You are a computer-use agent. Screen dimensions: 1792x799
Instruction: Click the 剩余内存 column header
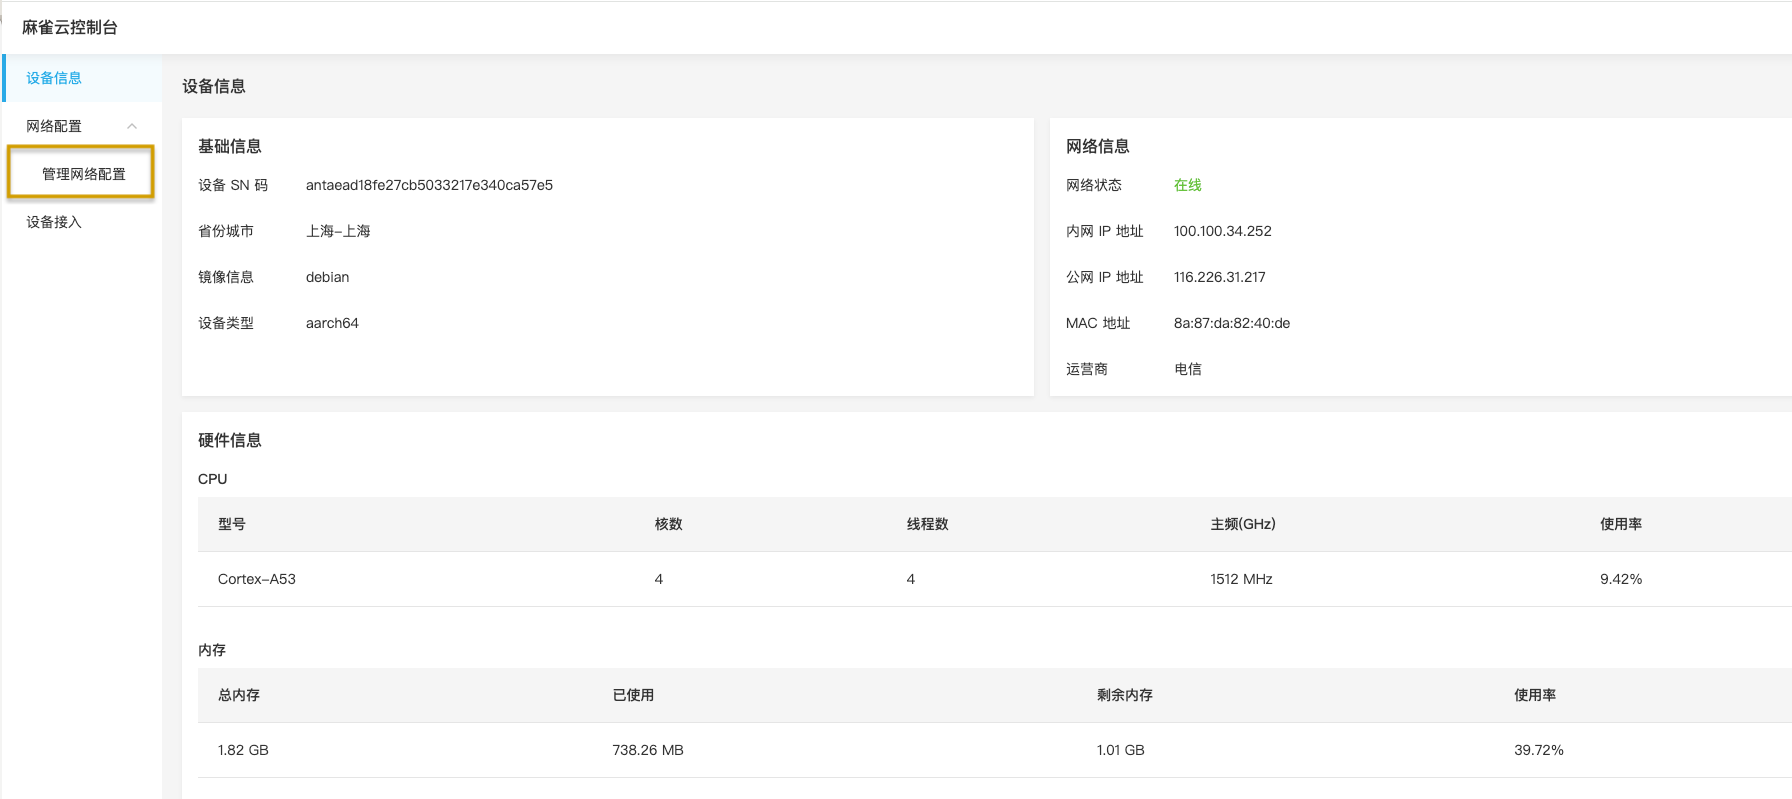[x=1125, y=695]
